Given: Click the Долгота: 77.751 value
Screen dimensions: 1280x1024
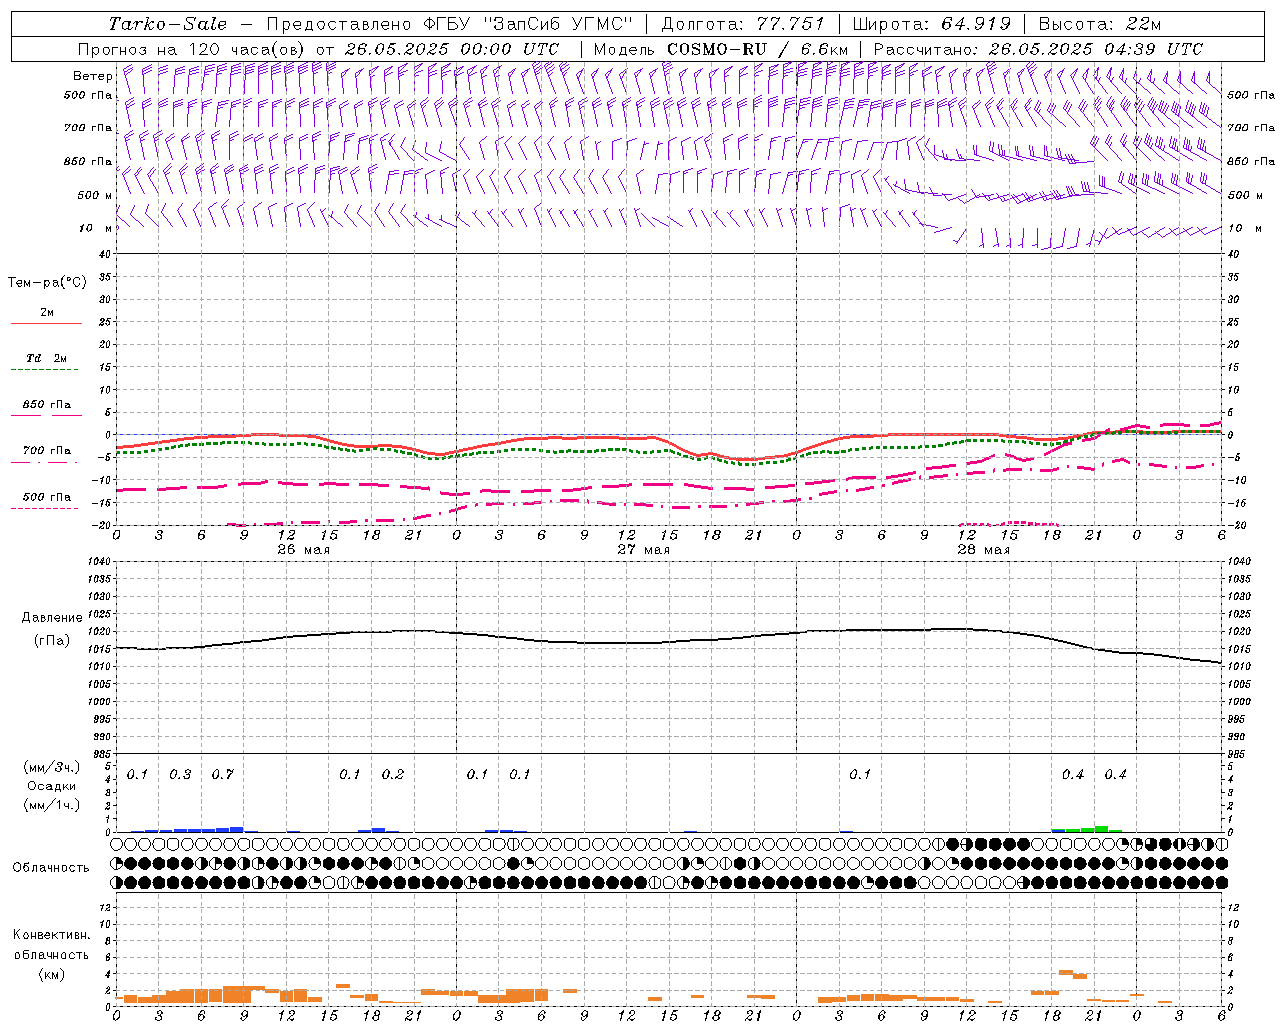Looking at the screenshot, I should coord(743,24).
